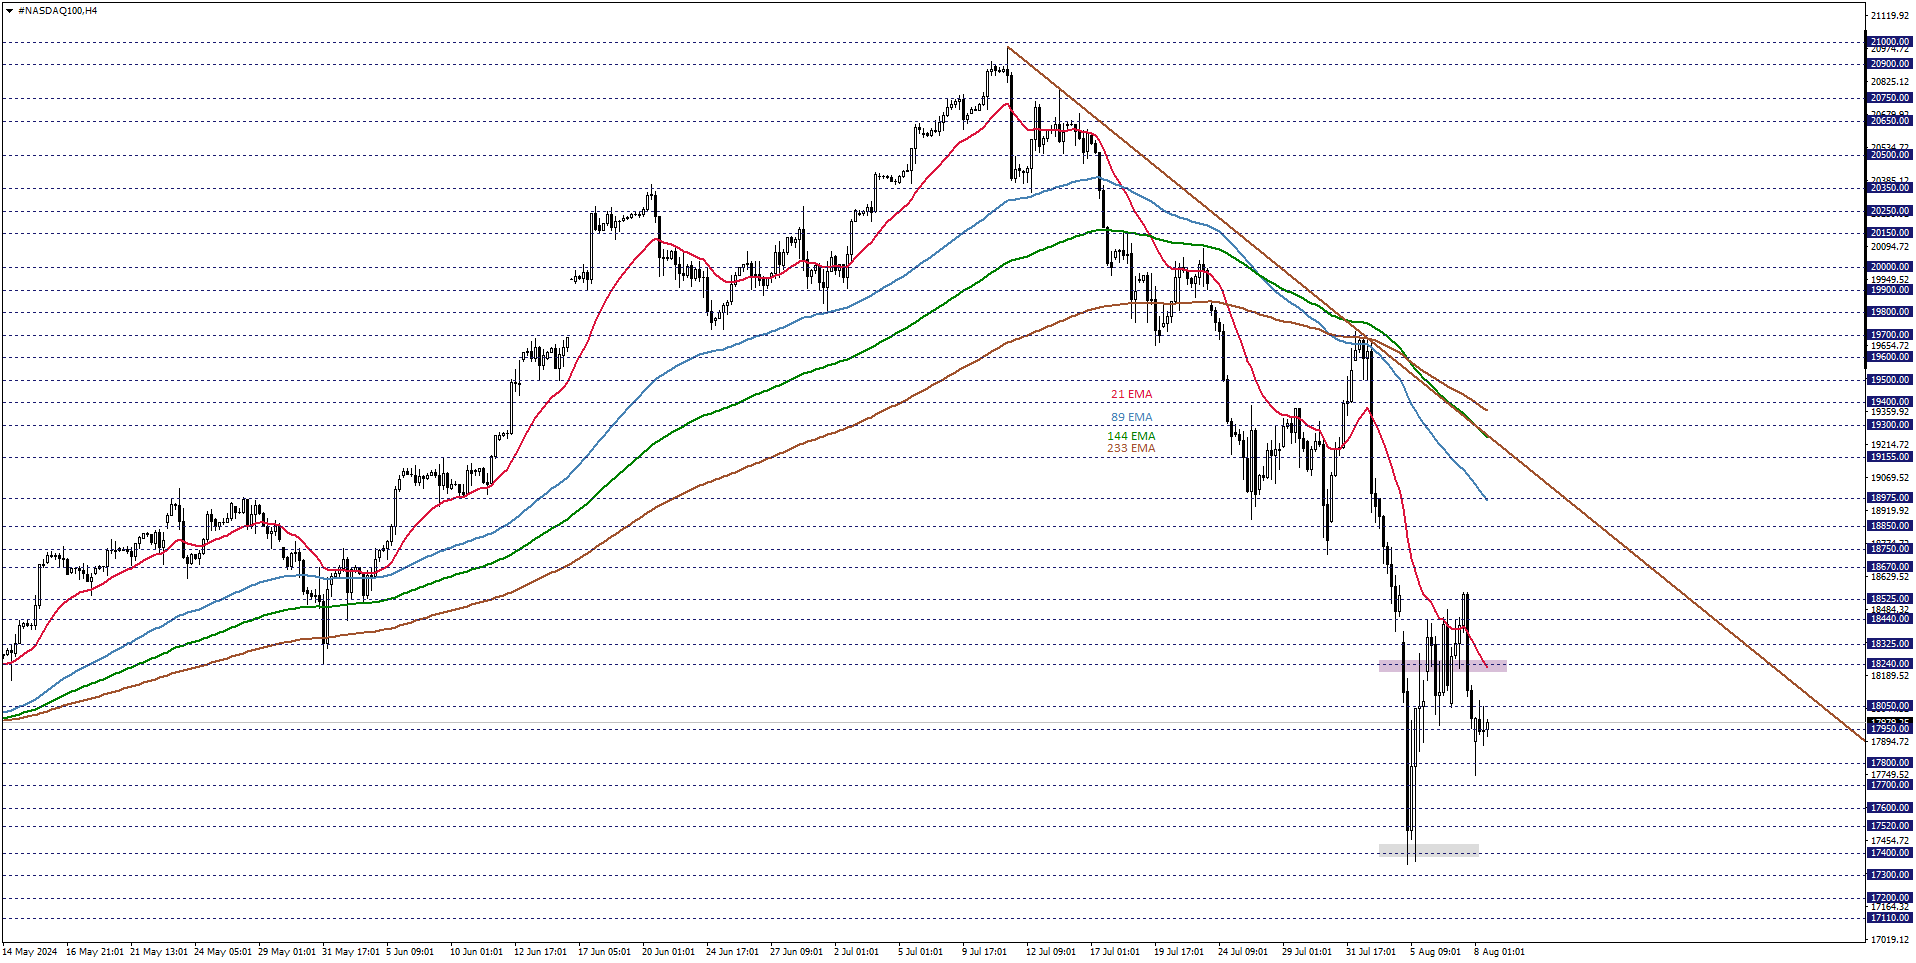Click the 17520.00 price level label
Viewport: 1916px width, 963px height.
(1890, 826)
